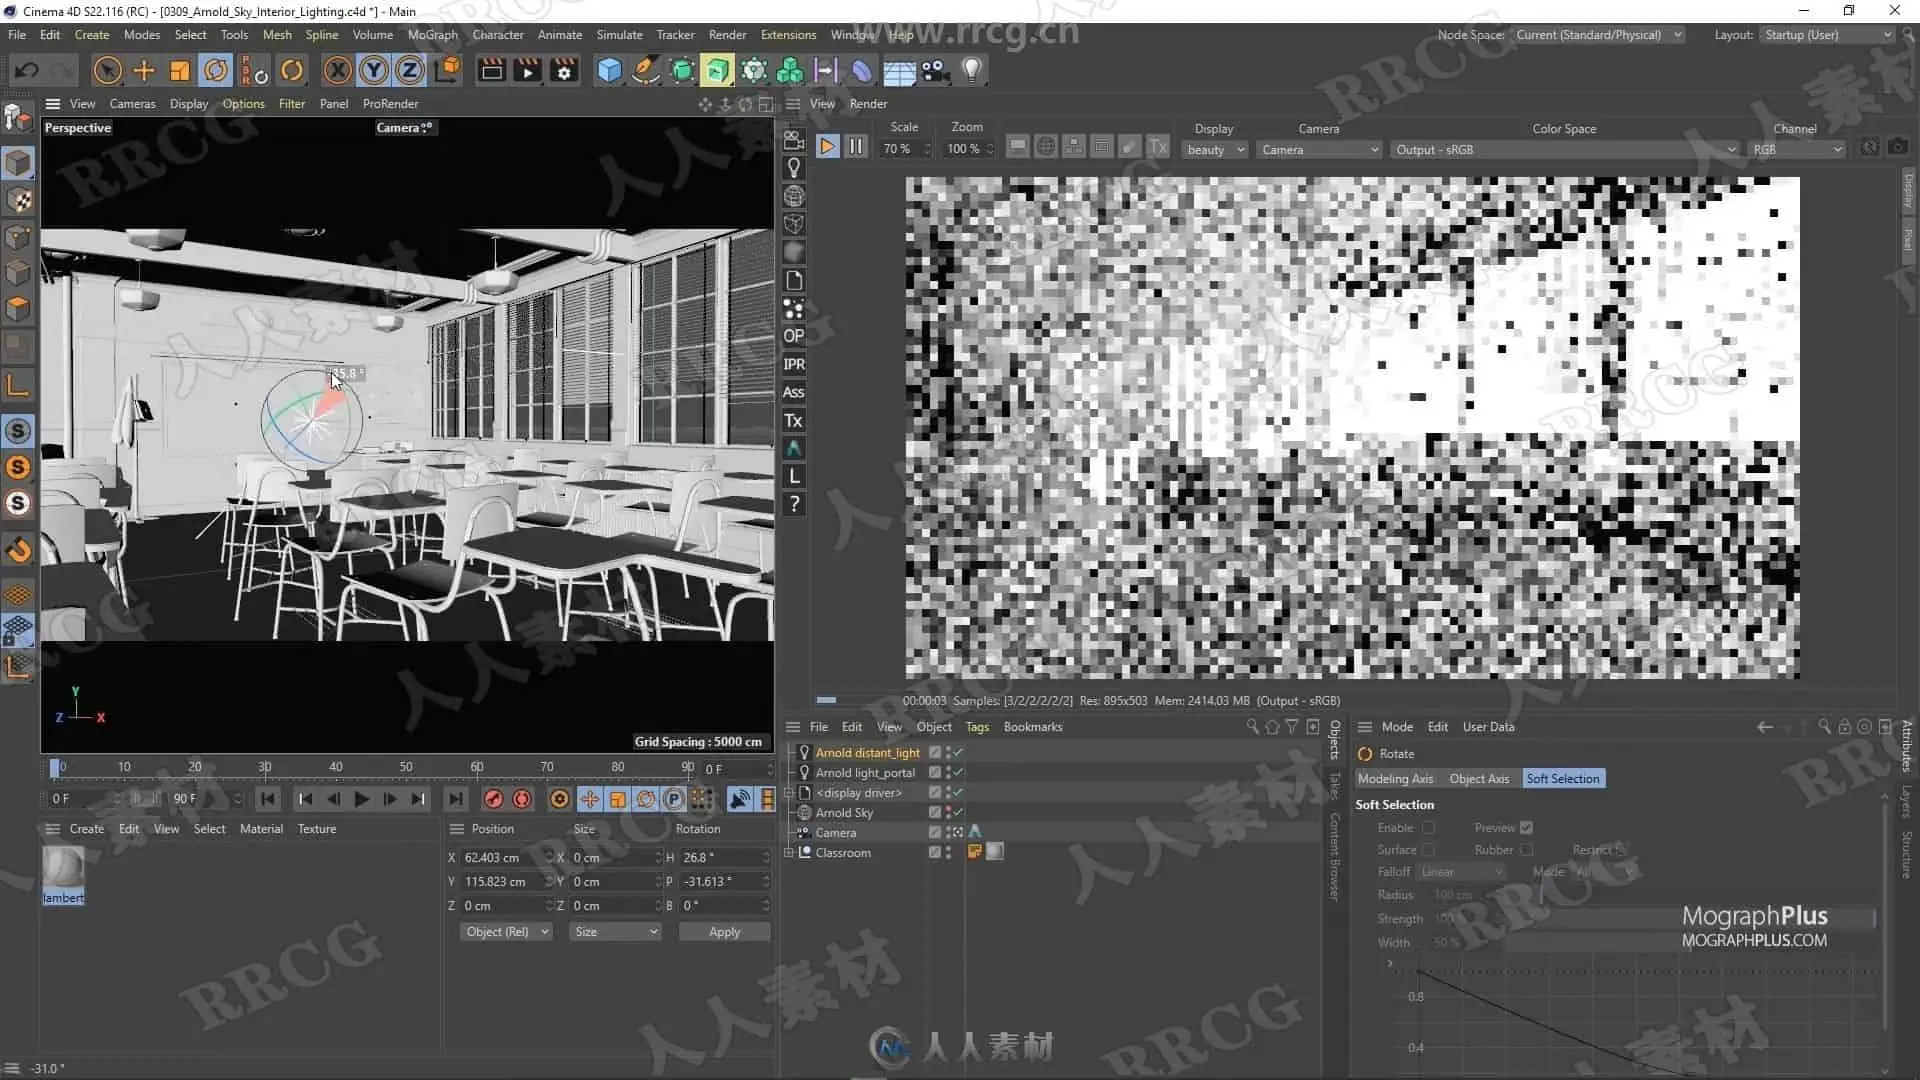
Task: Click the Tx manager icon
Action: tap(794, 421)
